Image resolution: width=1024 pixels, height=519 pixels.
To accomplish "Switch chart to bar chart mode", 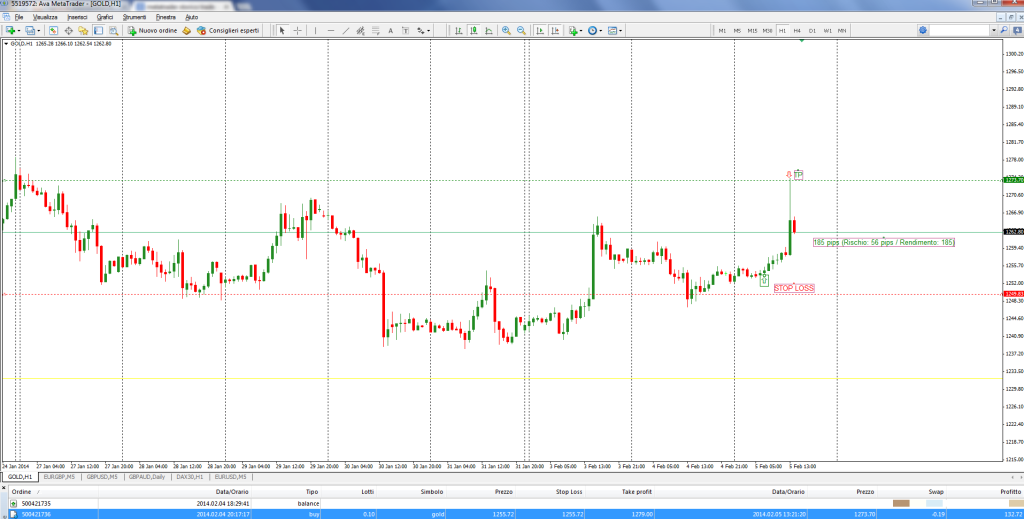I will 458,30.
